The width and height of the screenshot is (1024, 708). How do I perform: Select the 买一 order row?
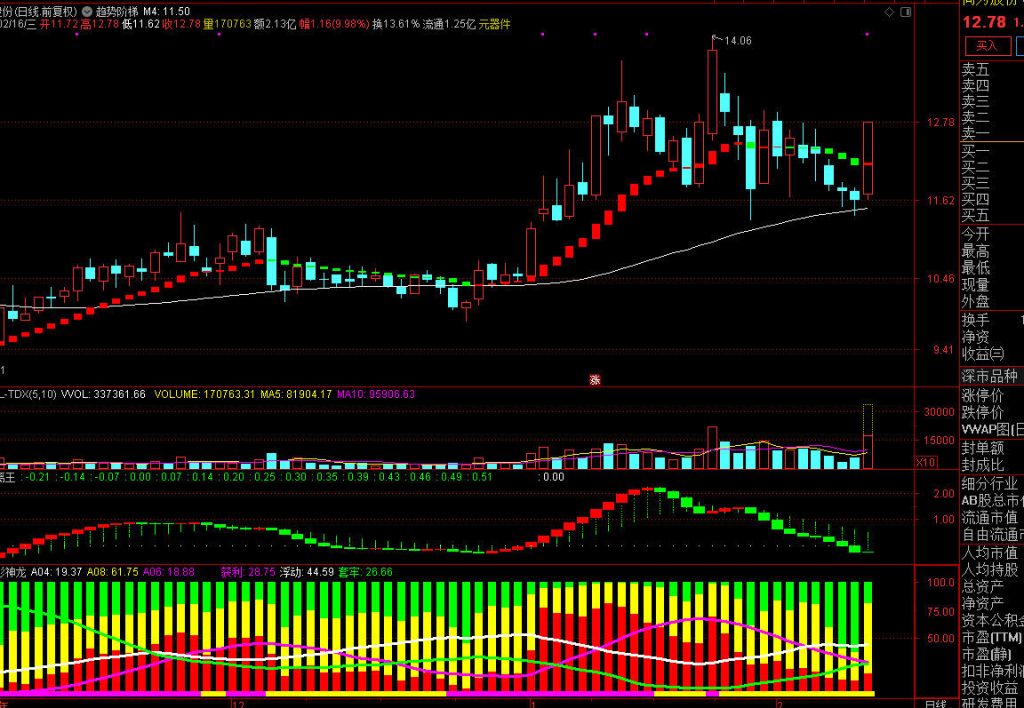point(976,151)
